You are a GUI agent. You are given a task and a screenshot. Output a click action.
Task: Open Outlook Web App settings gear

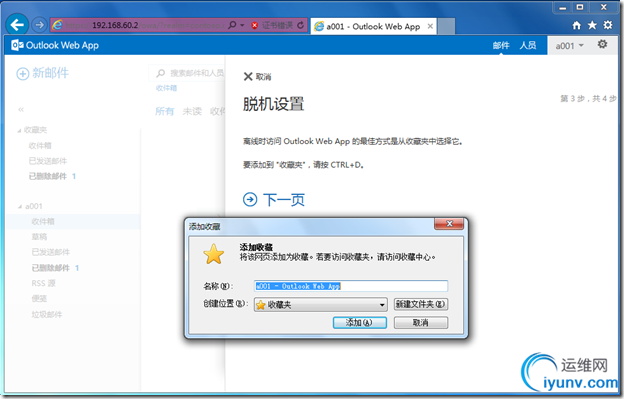[x=603, y=44]
